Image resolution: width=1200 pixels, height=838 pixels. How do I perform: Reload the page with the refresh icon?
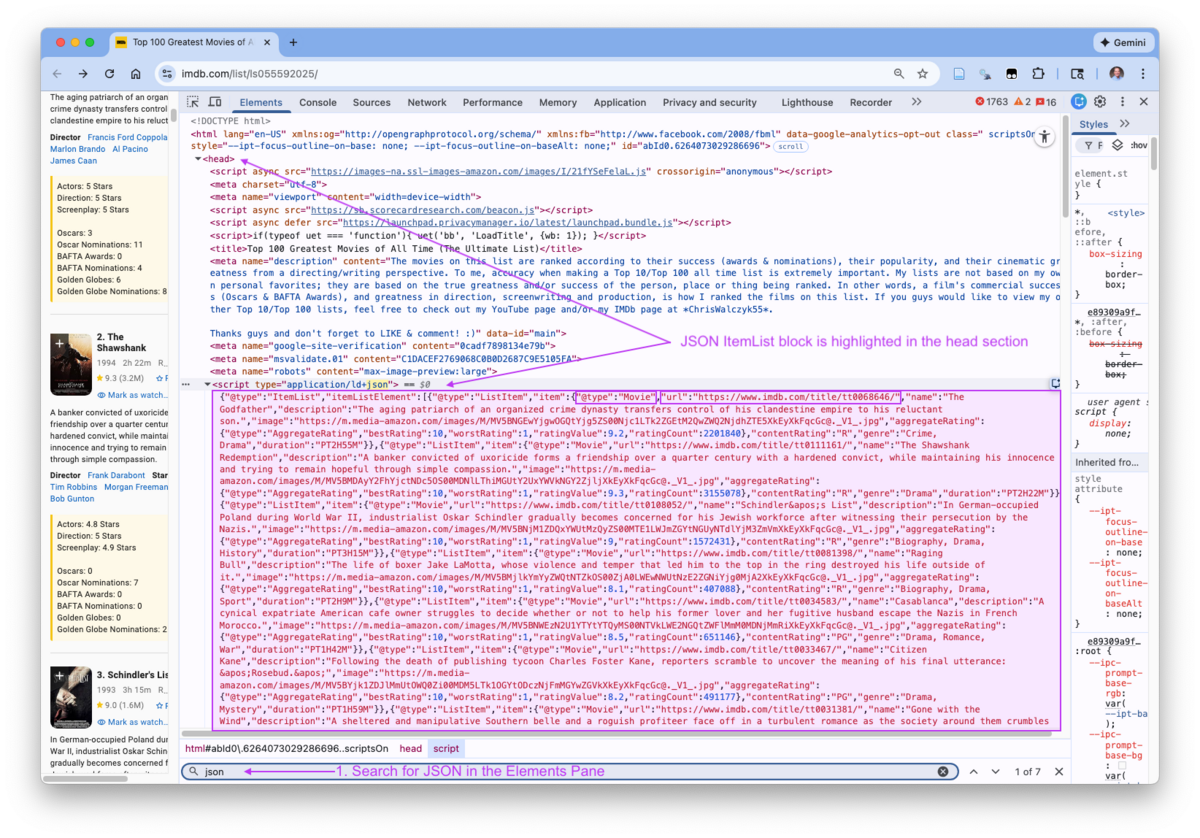[109, 72]
